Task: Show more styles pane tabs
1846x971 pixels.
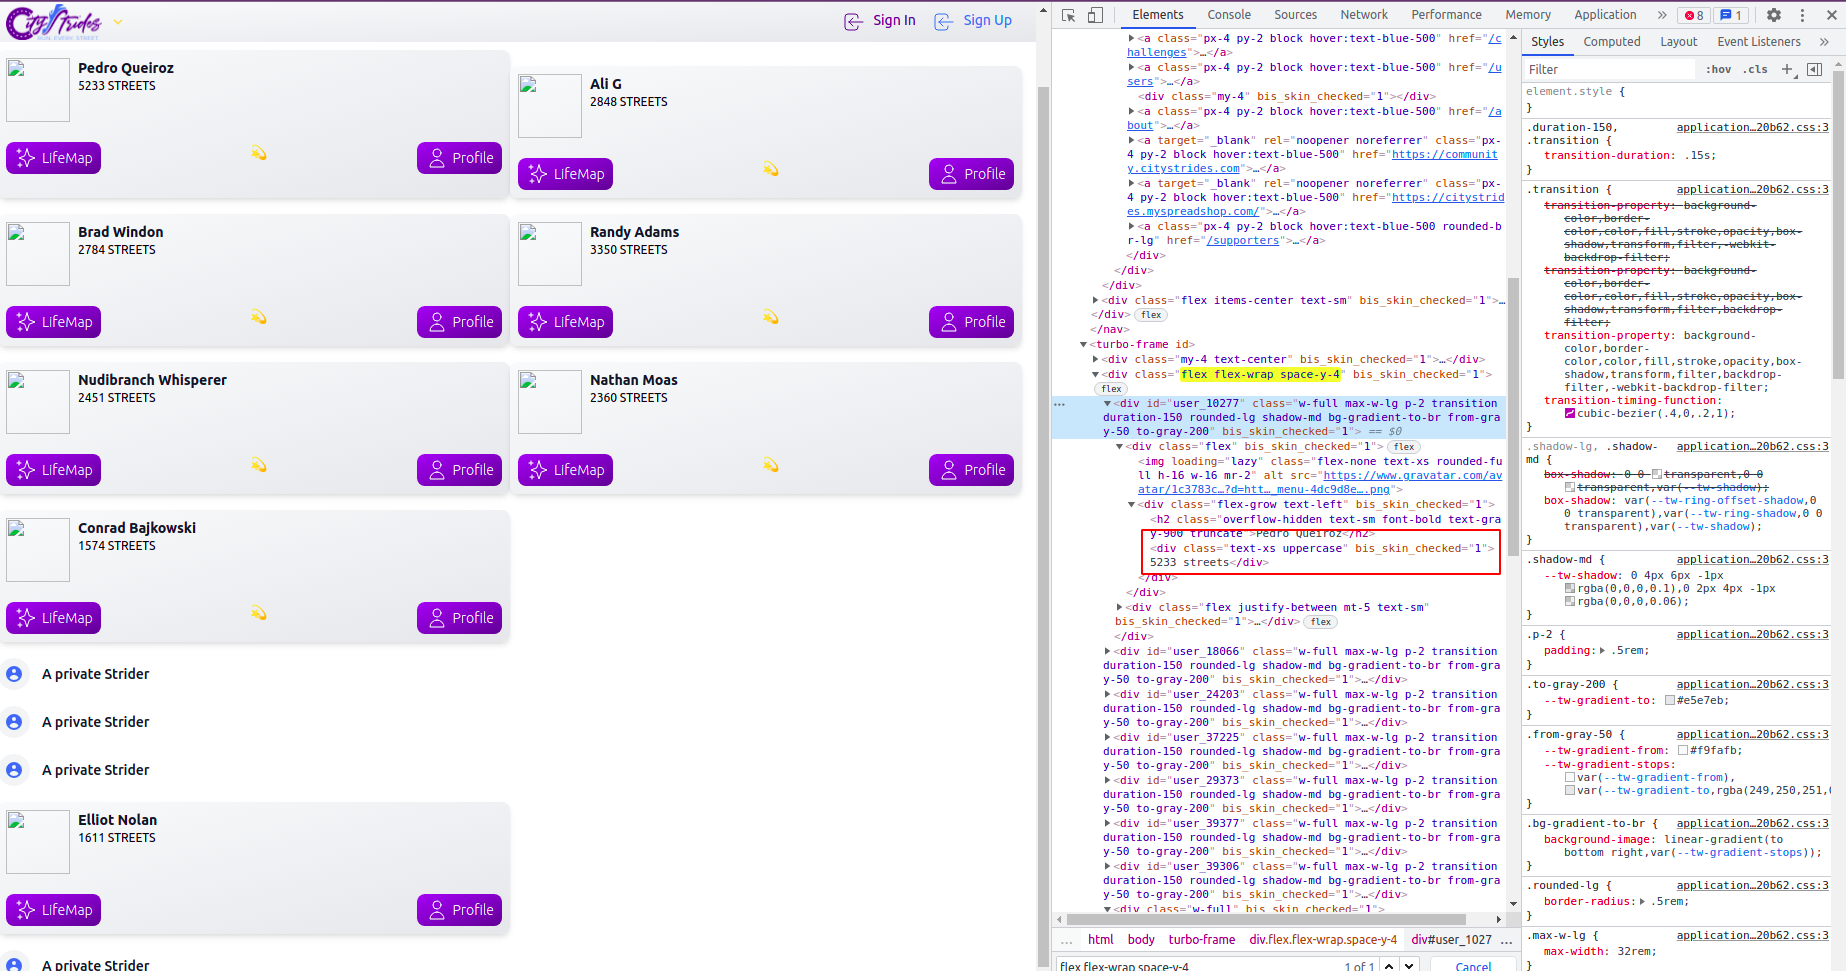Action: pos(1824,42)
